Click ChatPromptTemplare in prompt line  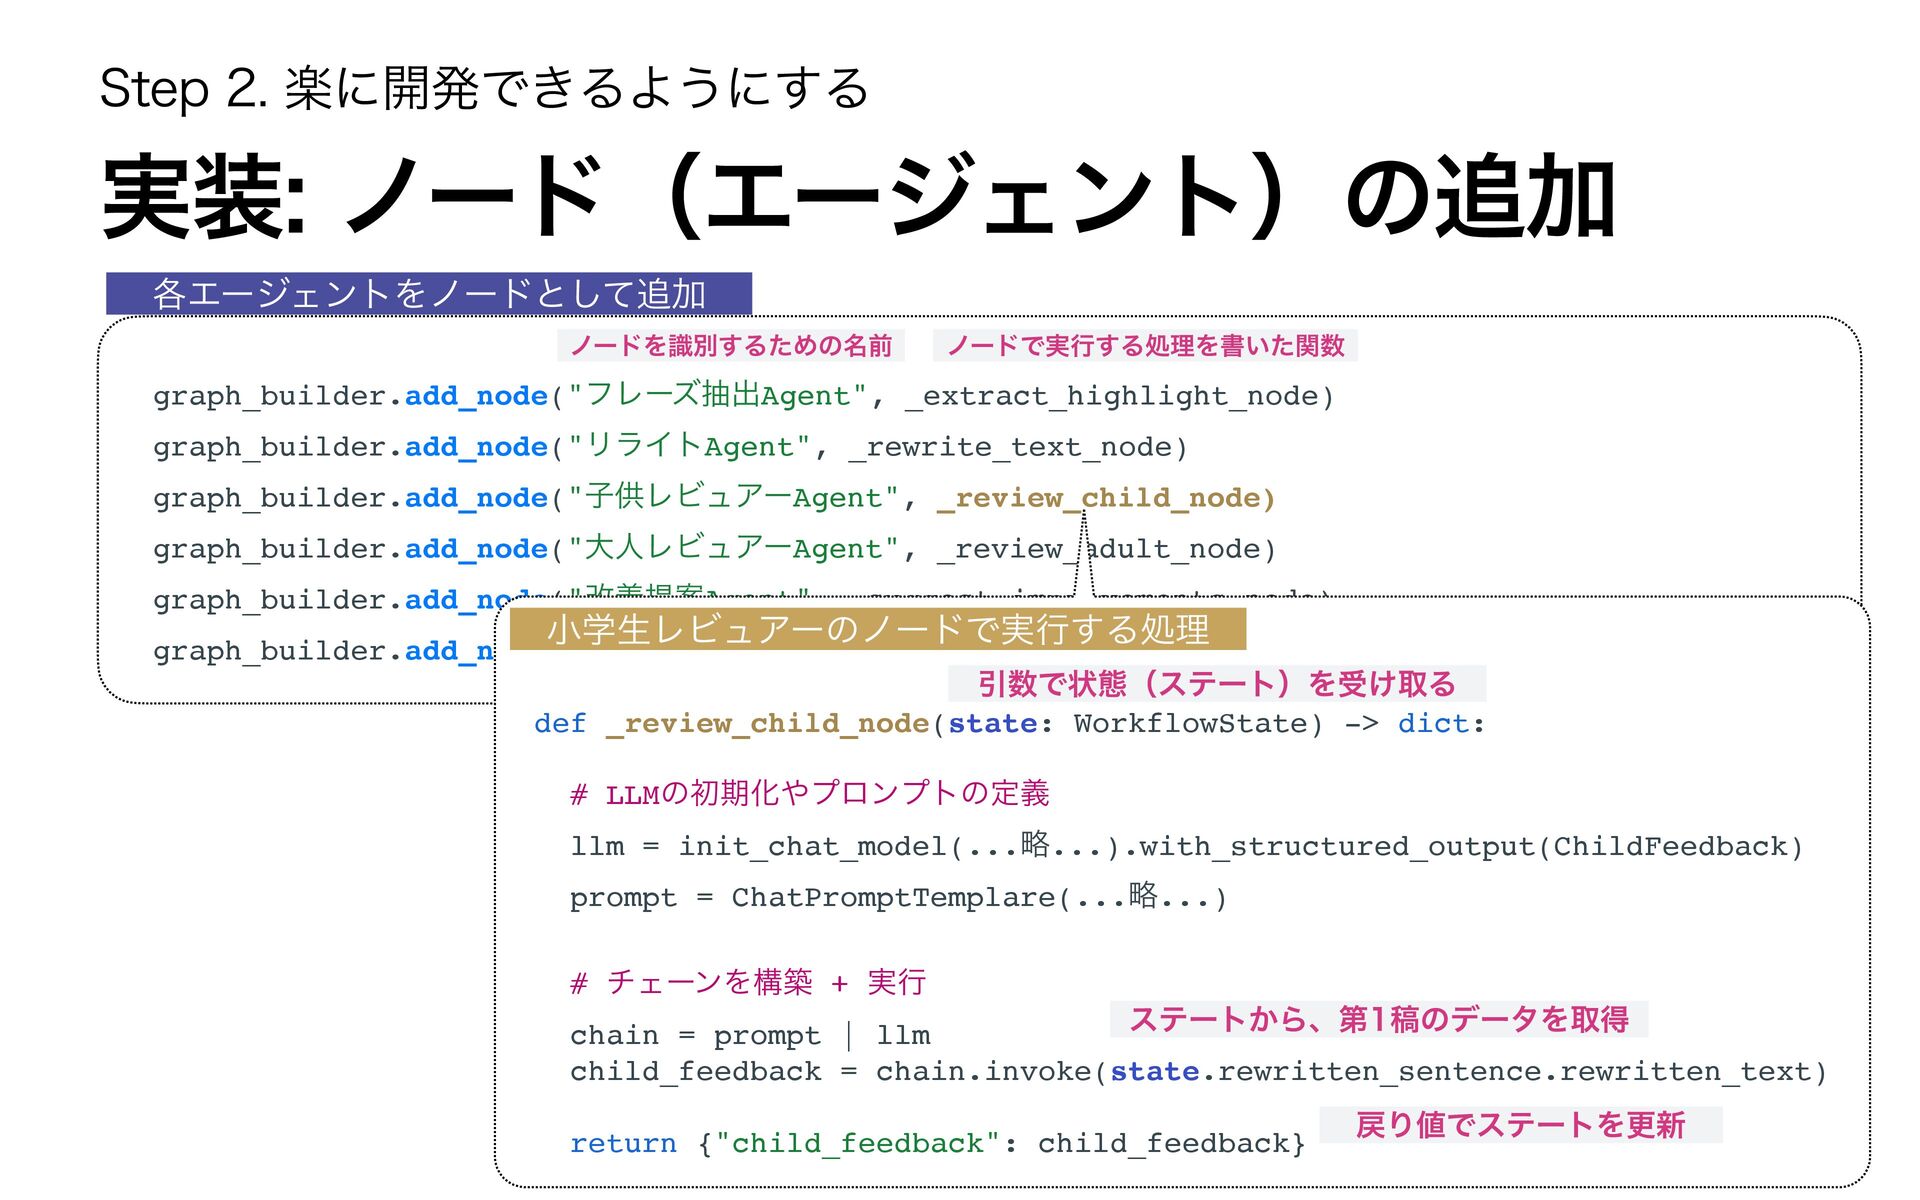[x=893, y=898]
